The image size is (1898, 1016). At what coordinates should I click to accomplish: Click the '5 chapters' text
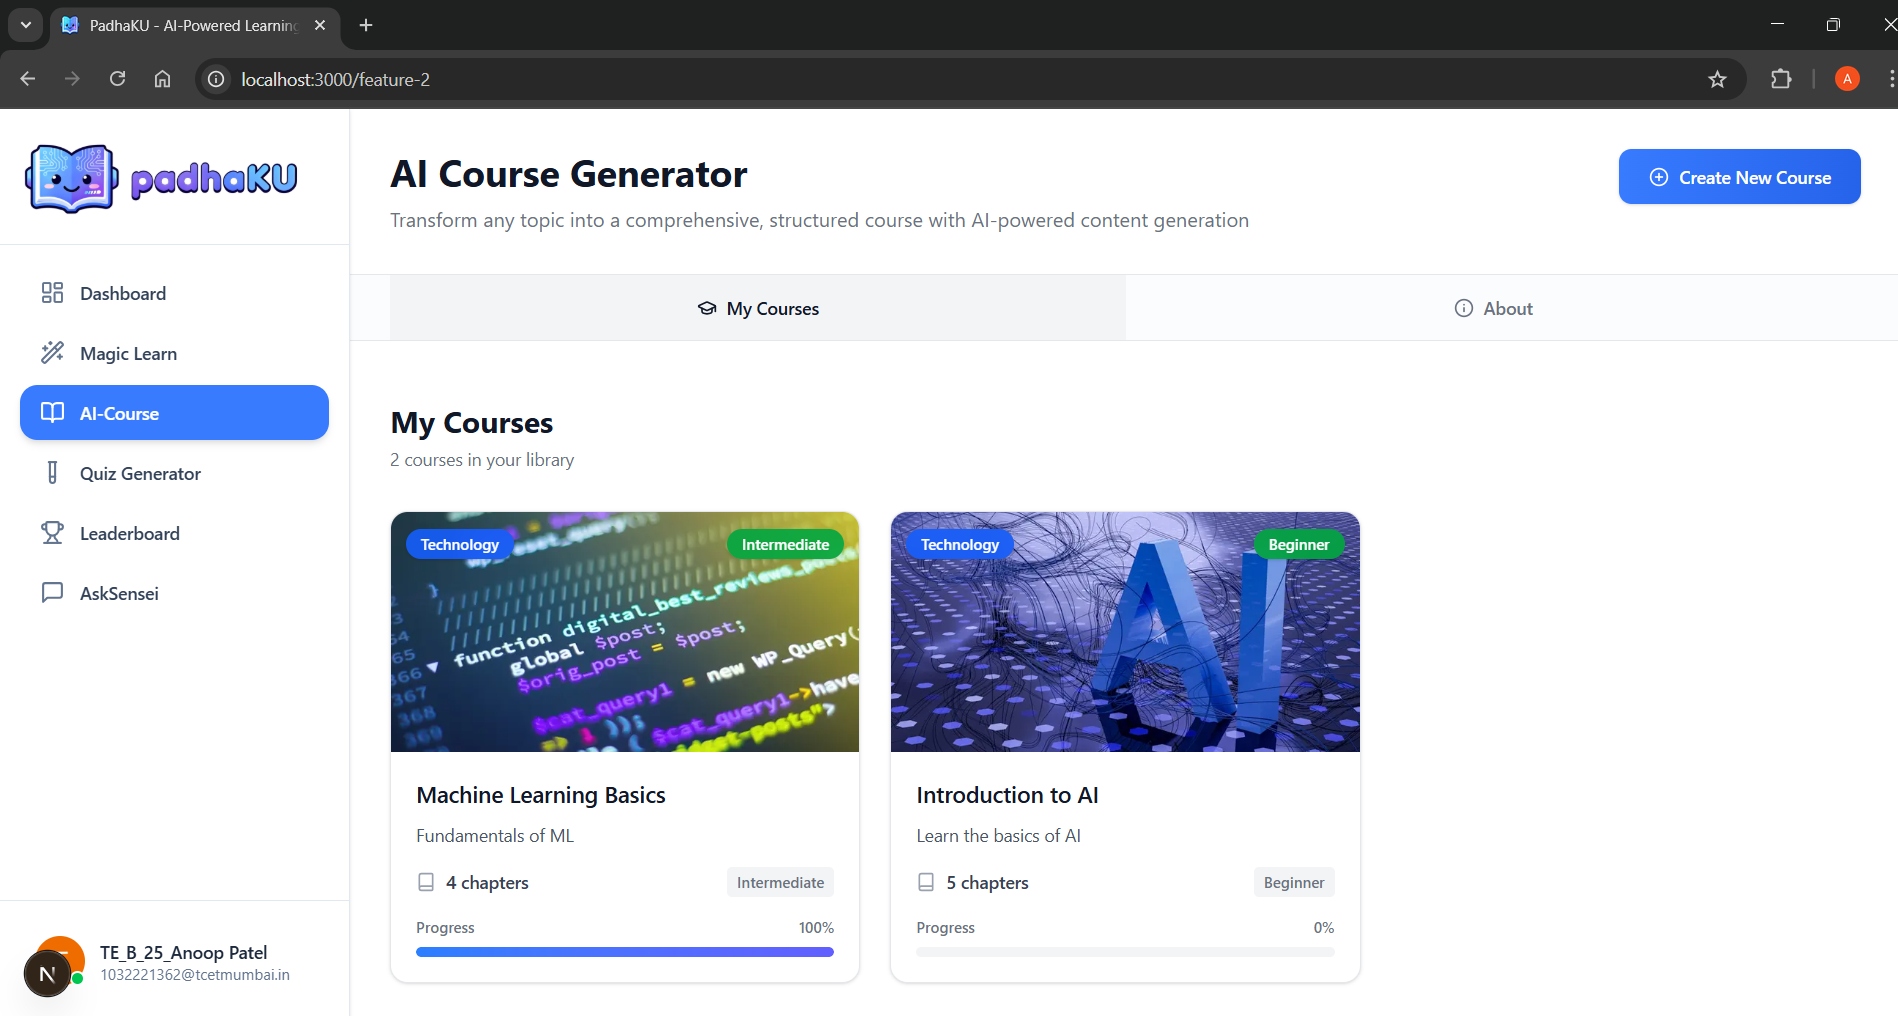tap(987, 882)
